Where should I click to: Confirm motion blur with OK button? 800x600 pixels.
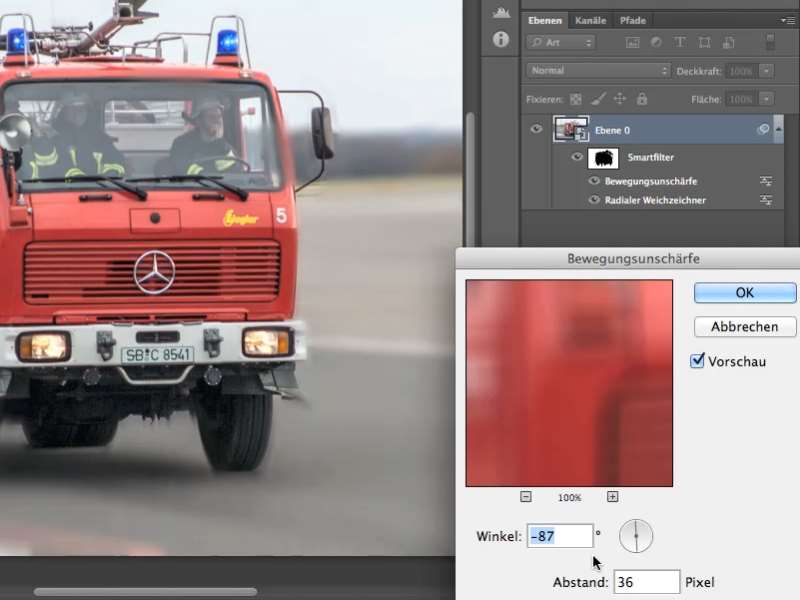745,293
